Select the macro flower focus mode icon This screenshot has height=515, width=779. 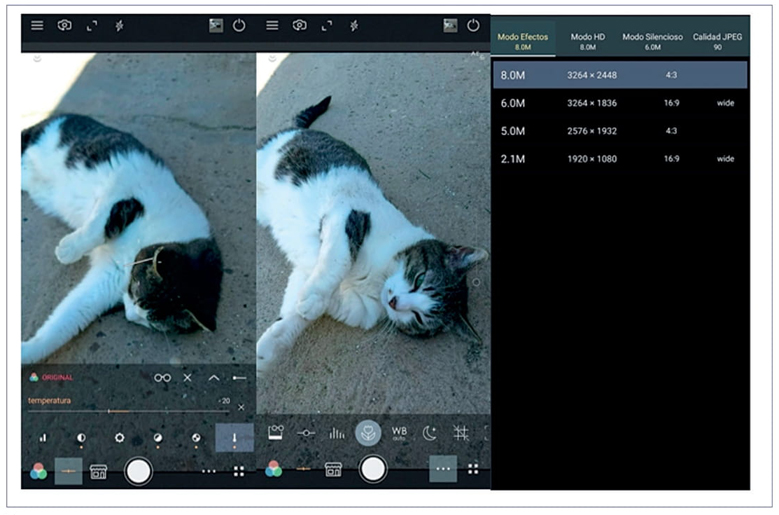pos(368,433)
